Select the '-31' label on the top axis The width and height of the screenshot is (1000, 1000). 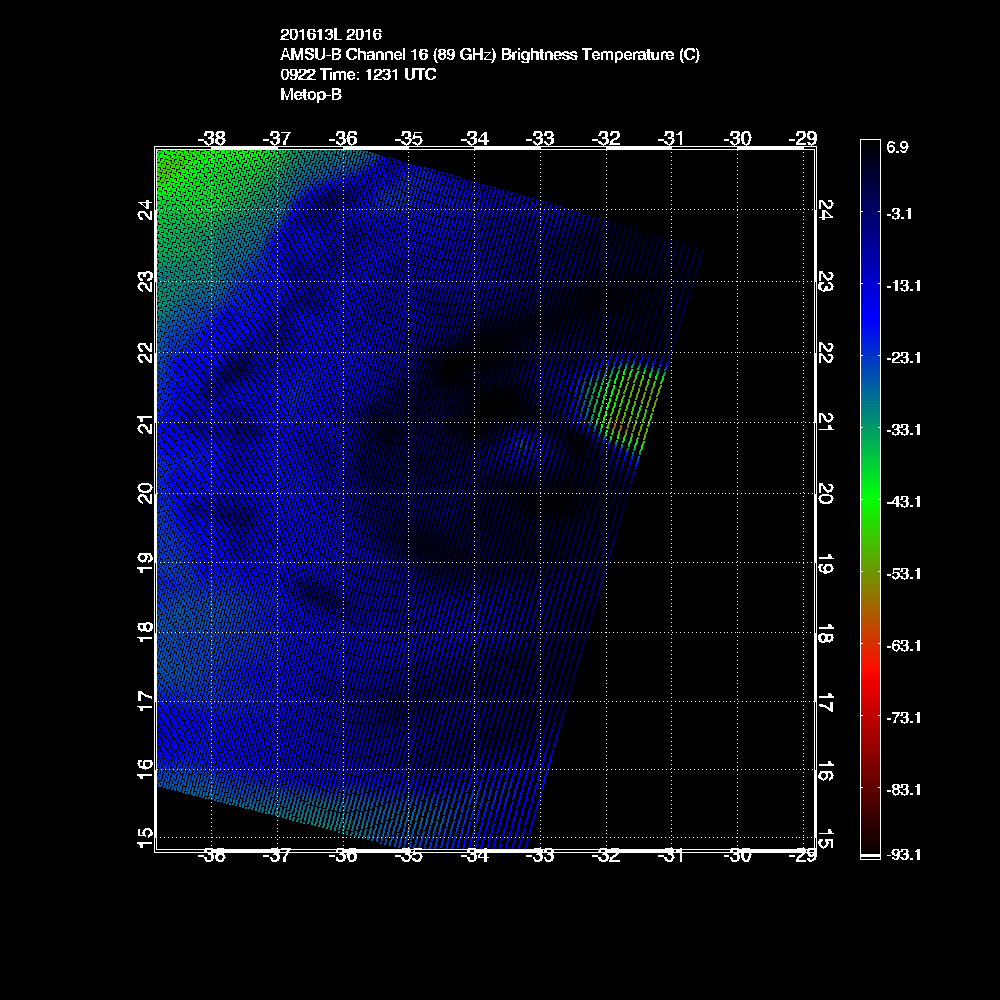click(671, 138)
